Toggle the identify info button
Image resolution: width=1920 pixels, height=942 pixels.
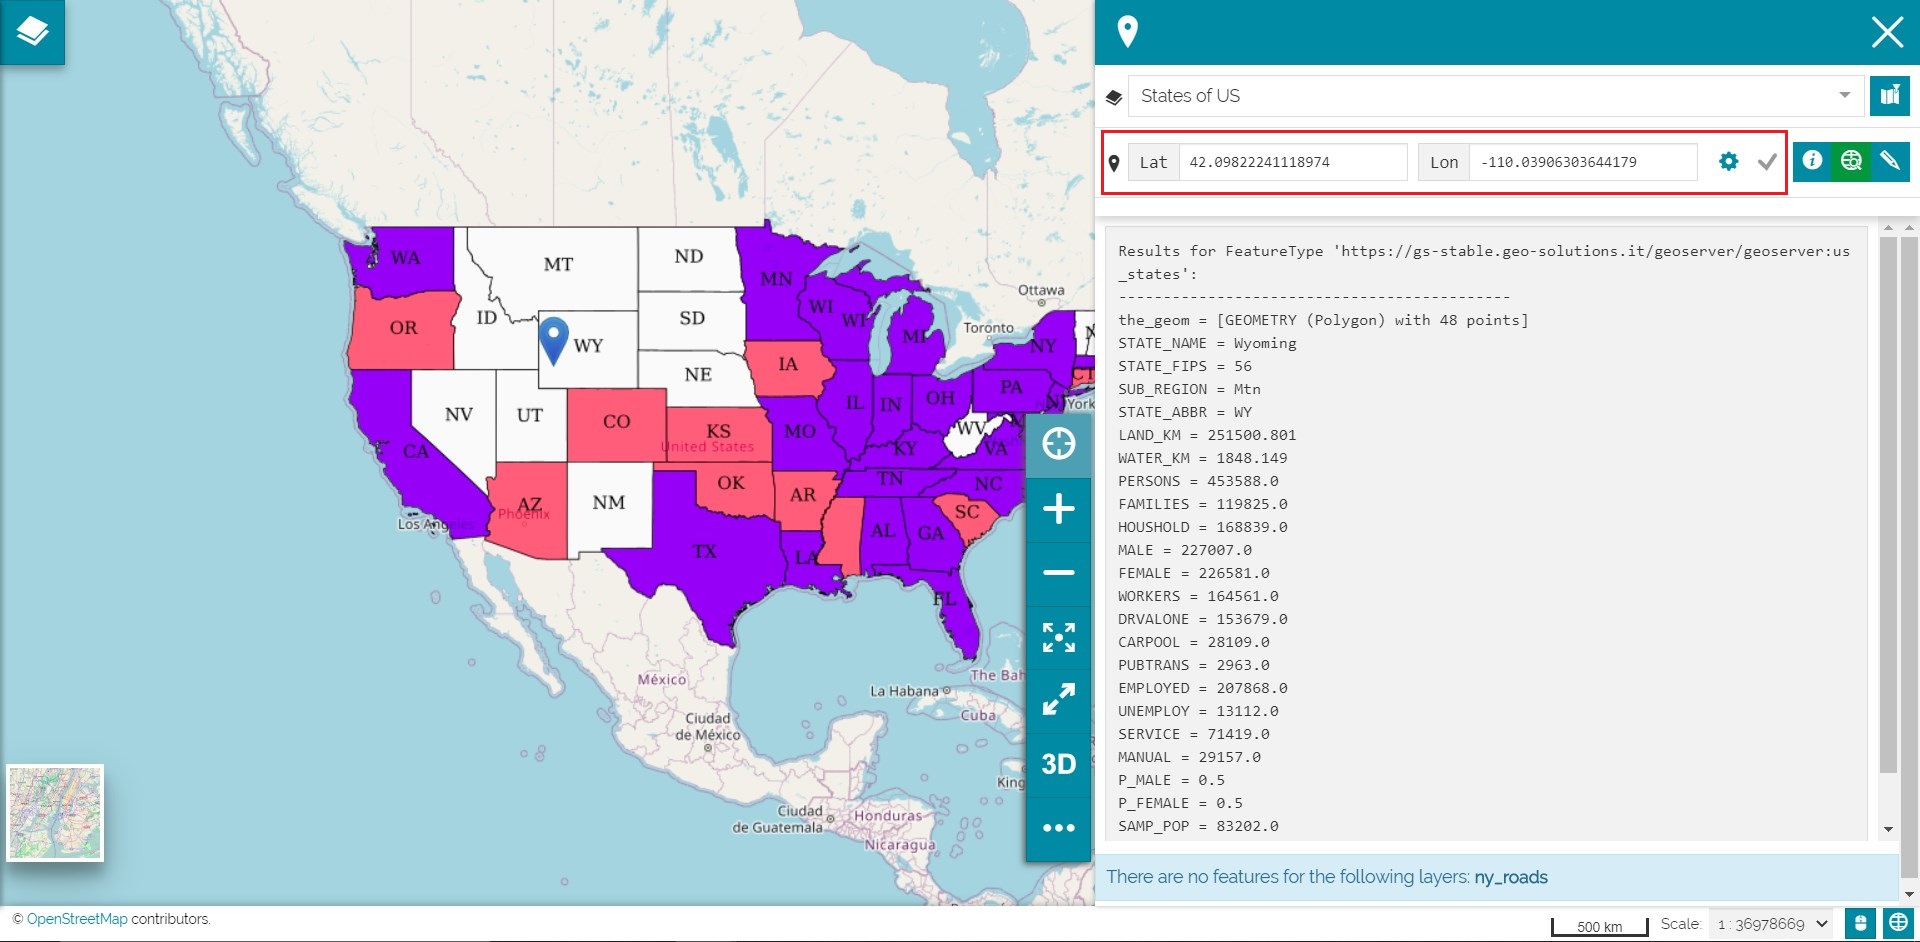(1812, 161)
